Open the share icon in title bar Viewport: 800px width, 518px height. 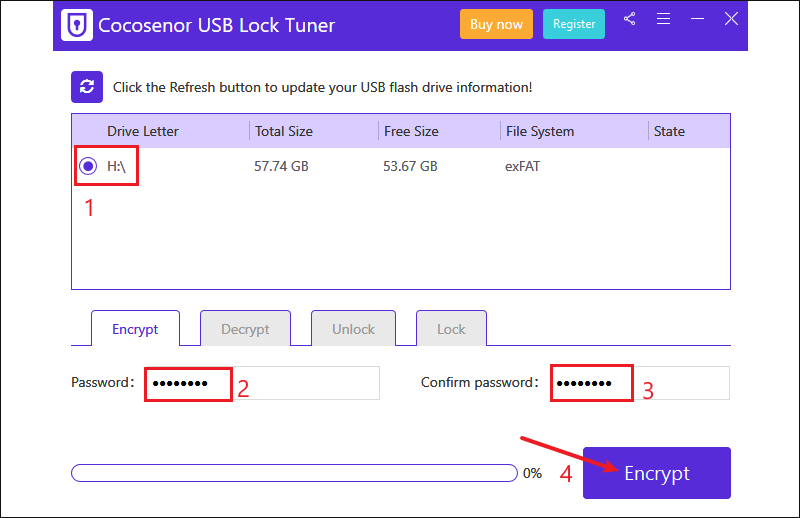click(630, 19)
